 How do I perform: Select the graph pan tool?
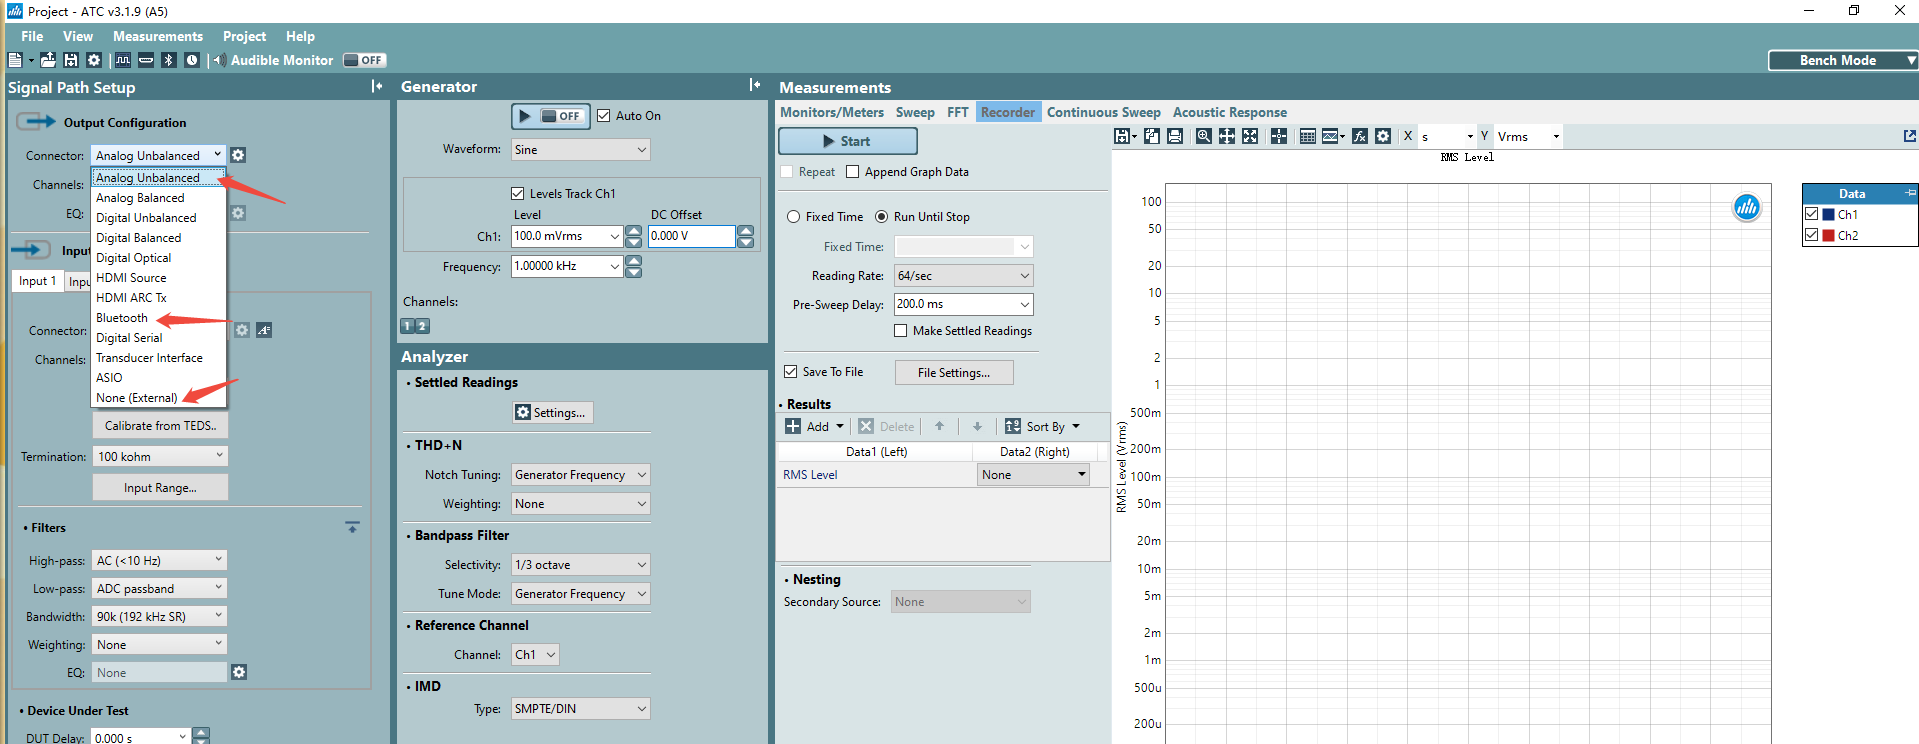[1227, 136]
